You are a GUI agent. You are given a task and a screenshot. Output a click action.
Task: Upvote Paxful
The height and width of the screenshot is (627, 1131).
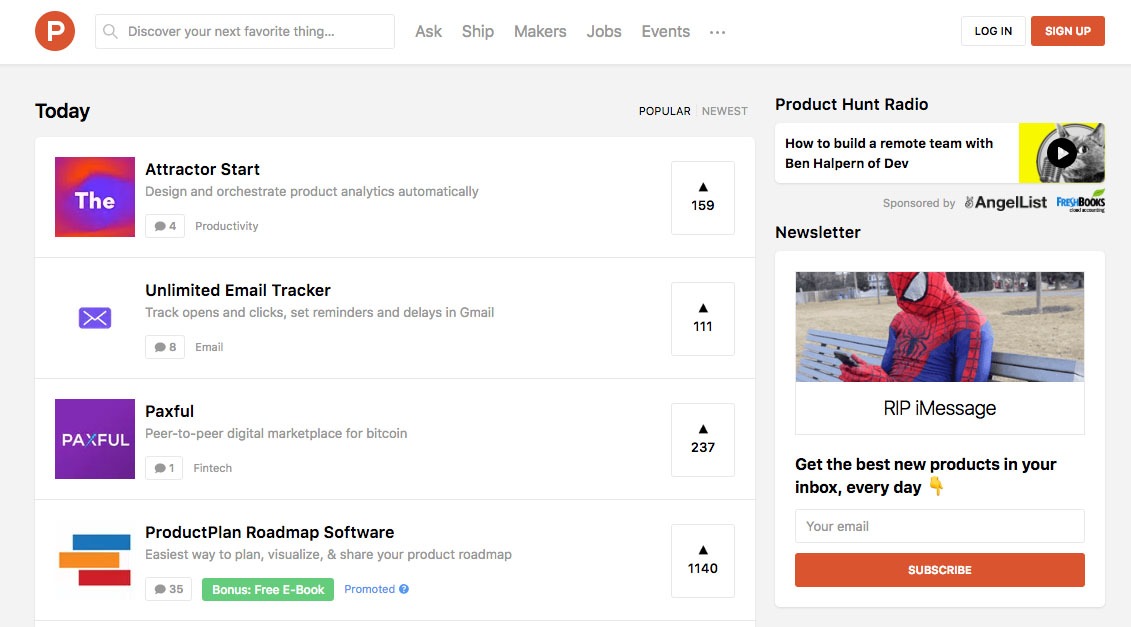[x=702, y=439]
